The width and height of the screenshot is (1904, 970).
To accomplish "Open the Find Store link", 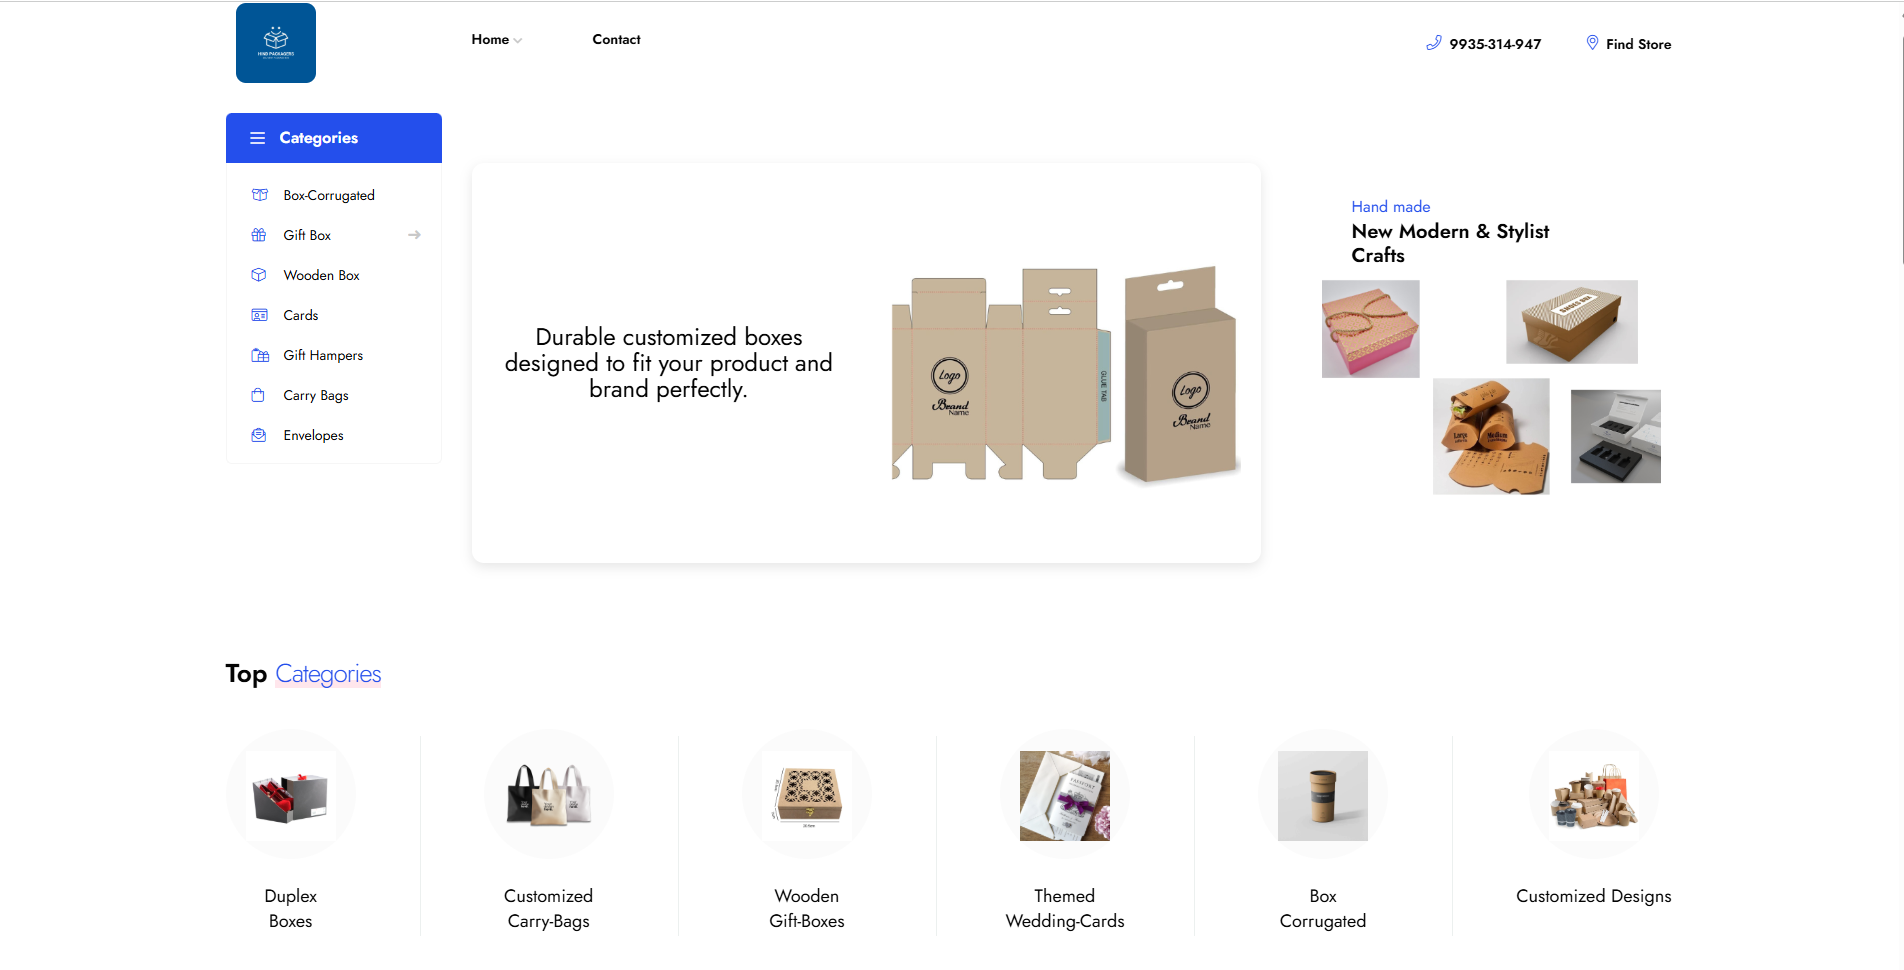I will point(1638,44).
